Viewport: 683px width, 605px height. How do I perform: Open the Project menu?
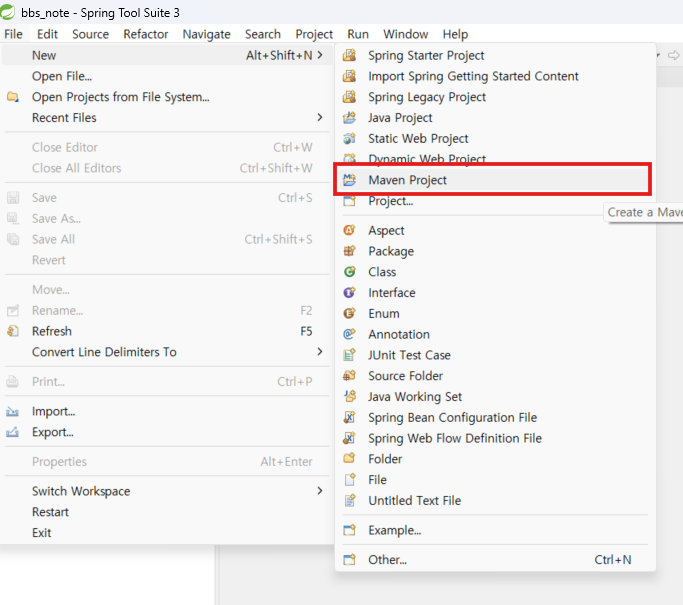tap(314, 34)
